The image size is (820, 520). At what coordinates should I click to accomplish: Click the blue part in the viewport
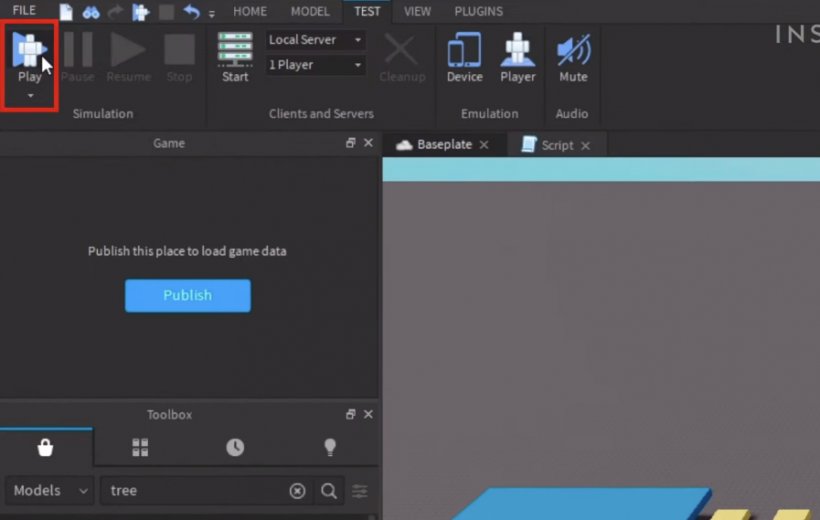[x=580, y=504]
